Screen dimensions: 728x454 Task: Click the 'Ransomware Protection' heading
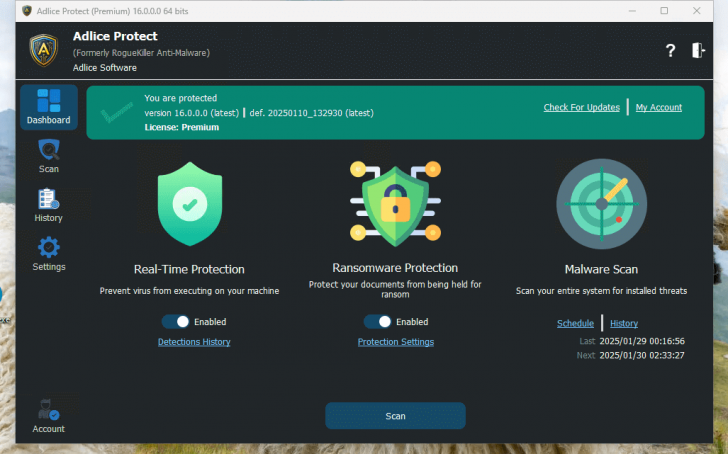[x=395, y=268]
